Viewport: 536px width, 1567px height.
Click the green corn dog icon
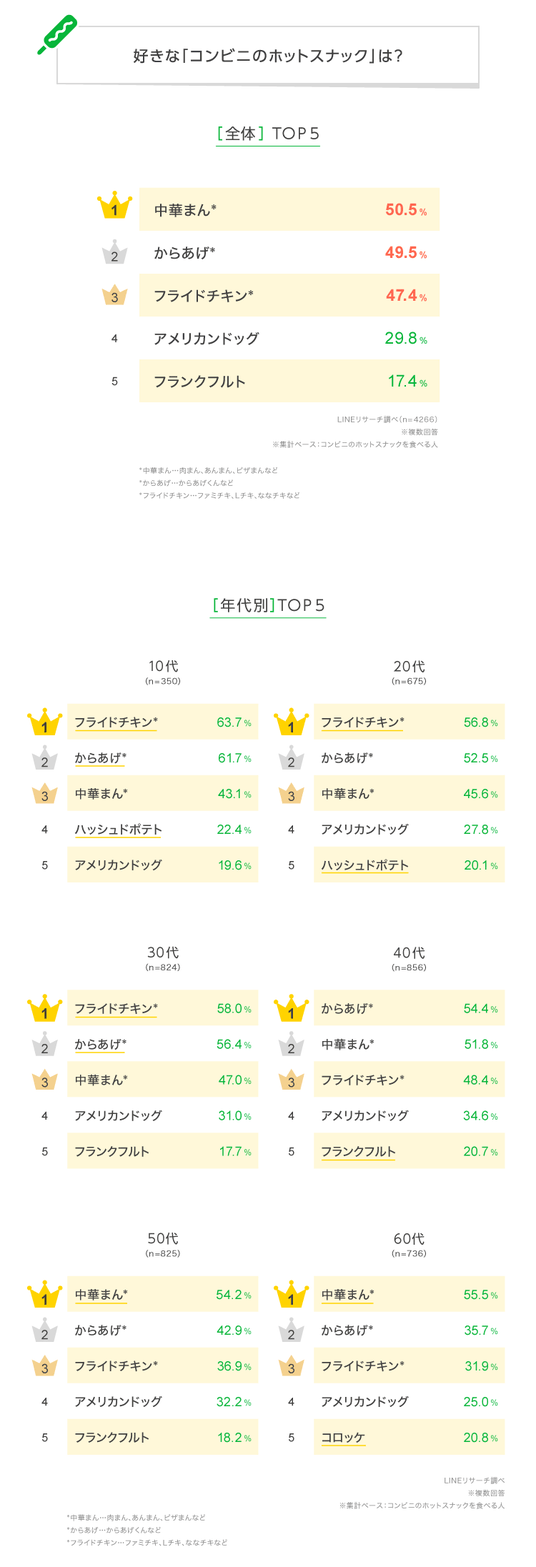pyautogui.click(x=57, y=33)
